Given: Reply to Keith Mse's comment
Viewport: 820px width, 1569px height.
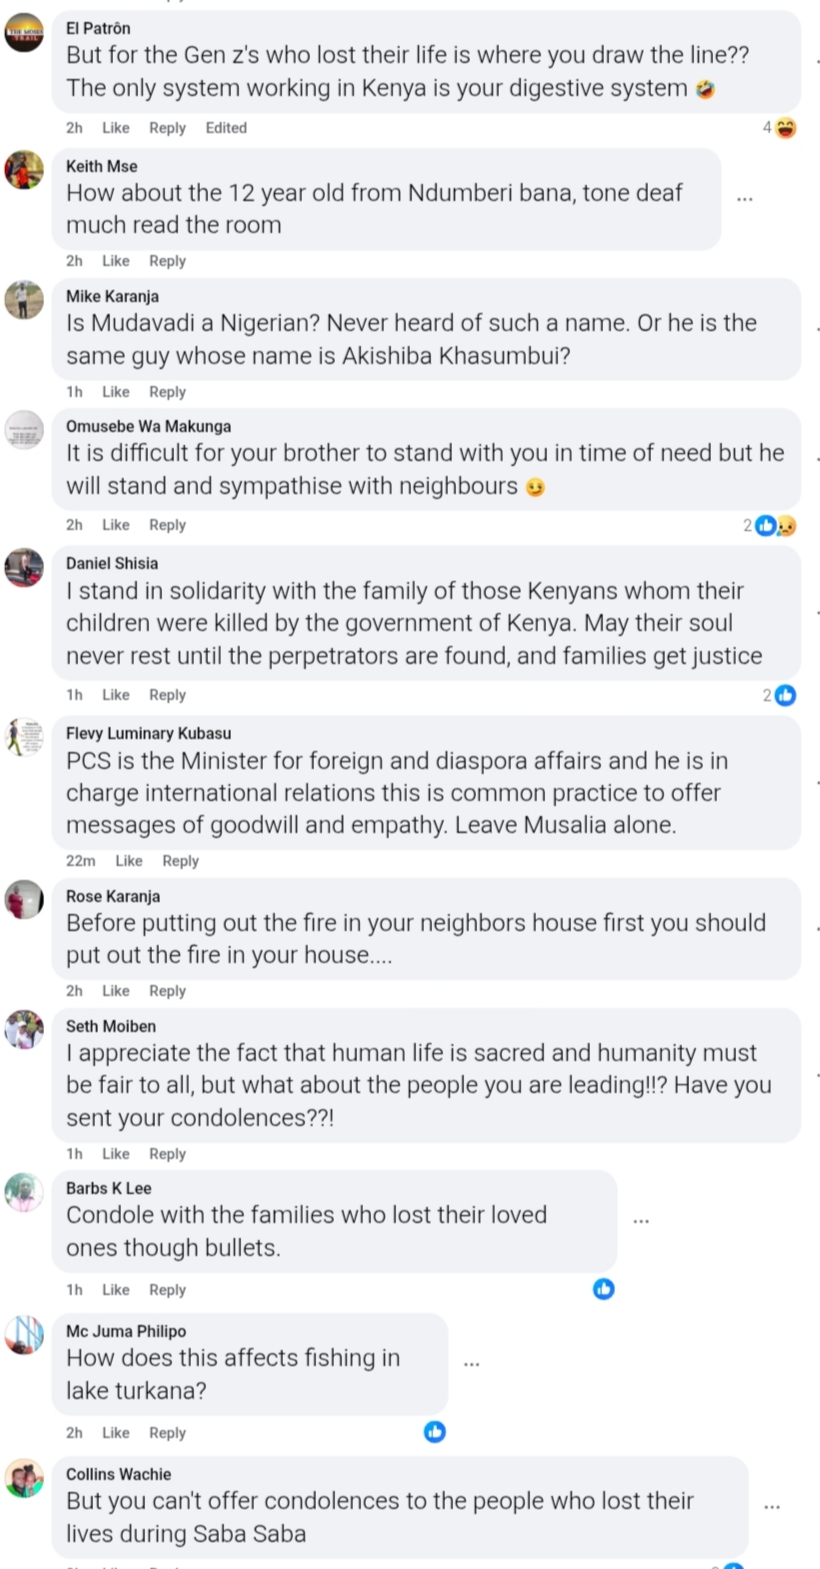Looking at the screenshot, I should pyautogui.click(x=167, y=261).
